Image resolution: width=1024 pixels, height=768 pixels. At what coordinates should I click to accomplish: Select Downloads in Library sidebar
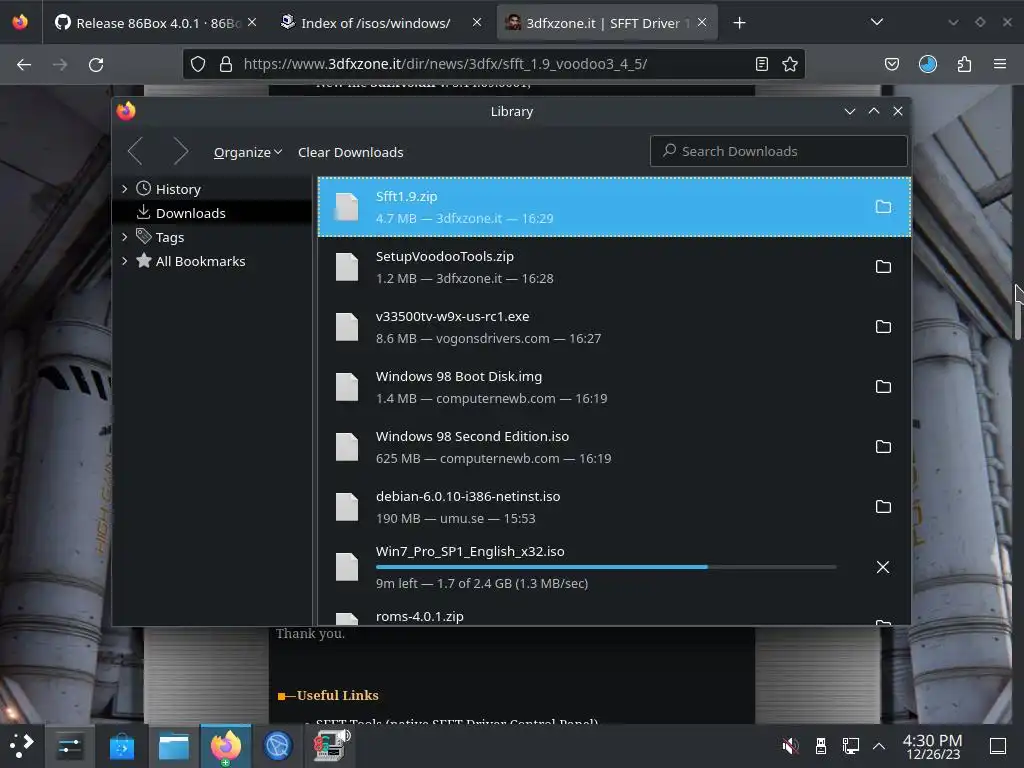point(212,213)
